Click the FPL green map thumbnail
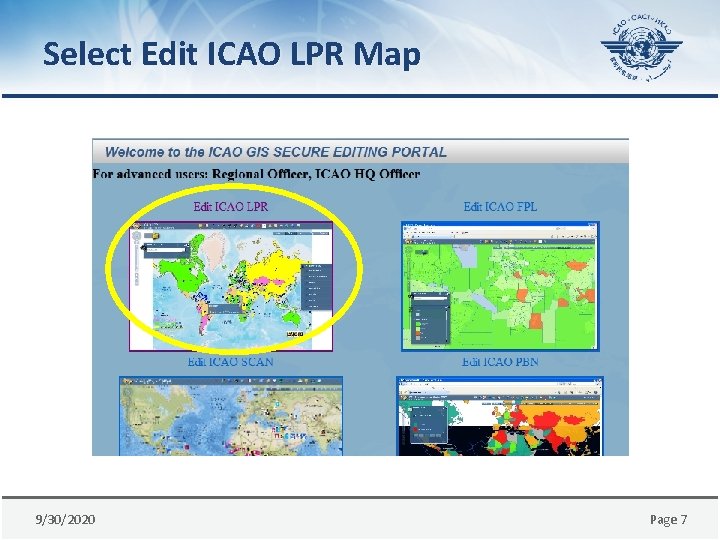 coord(500,287)
